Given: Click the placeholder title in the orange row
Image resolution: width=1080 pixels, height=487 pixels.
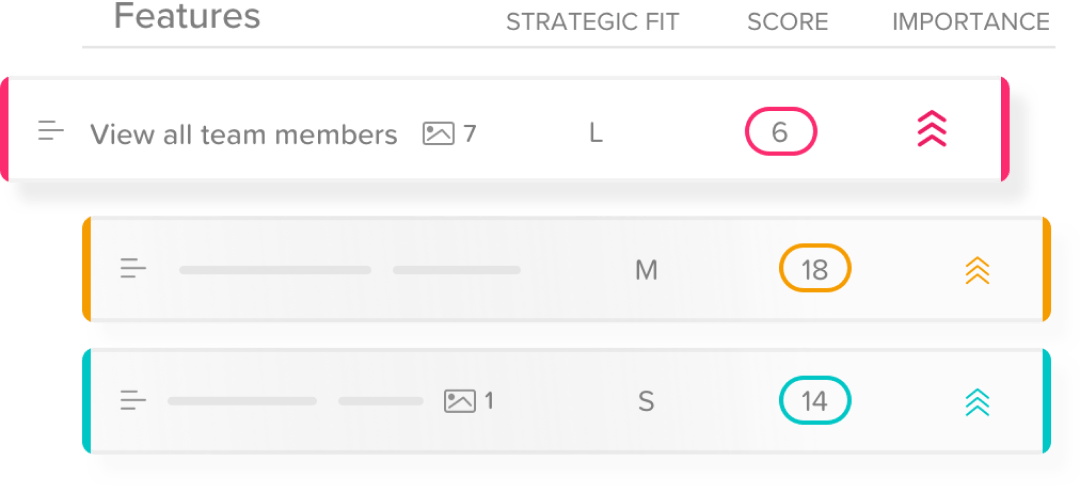Looking at the screenshot, I should point(350,270).
